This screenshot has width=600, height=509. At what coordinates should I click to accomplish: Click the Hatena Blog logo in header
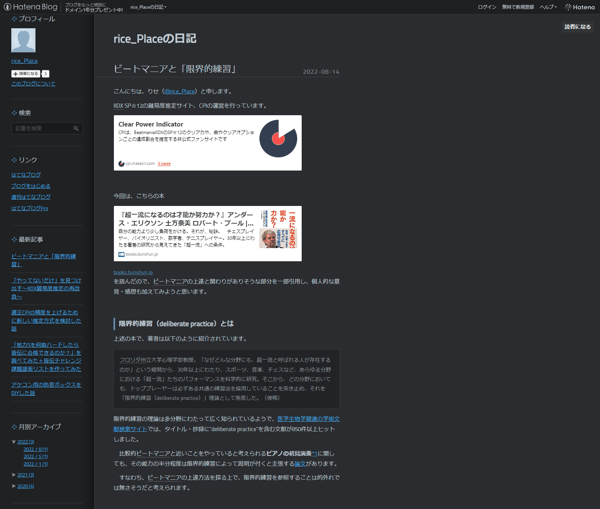31,7
